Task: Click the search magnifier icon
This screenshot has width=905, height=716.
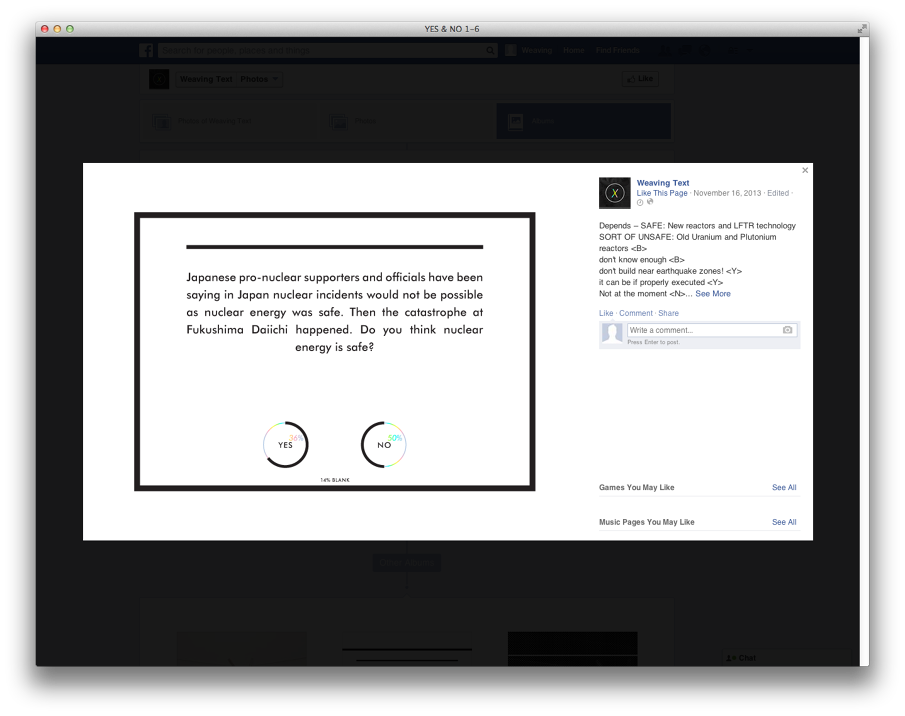Action: (490, 50)
